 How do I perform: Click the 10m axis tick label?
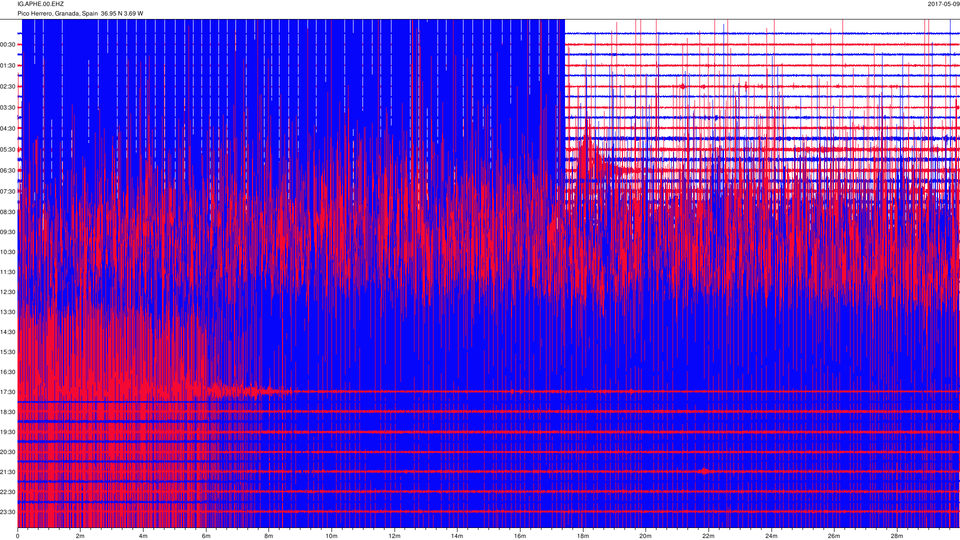click(331, 536)
